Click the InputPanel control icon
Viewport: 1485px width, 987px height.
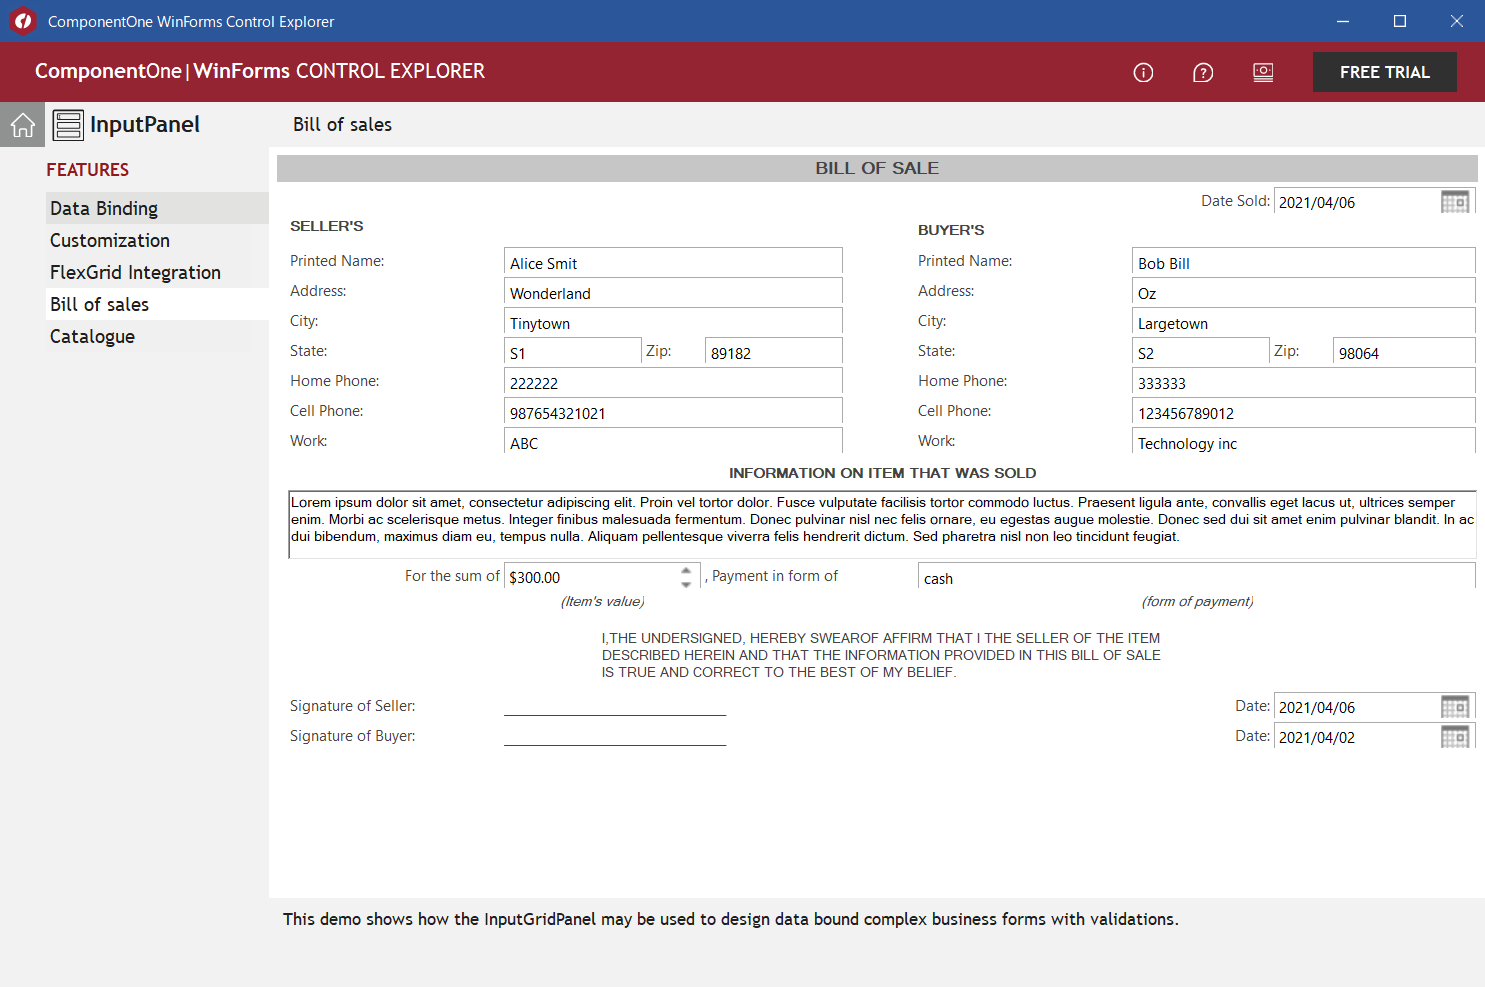click(x=68, y=125)
